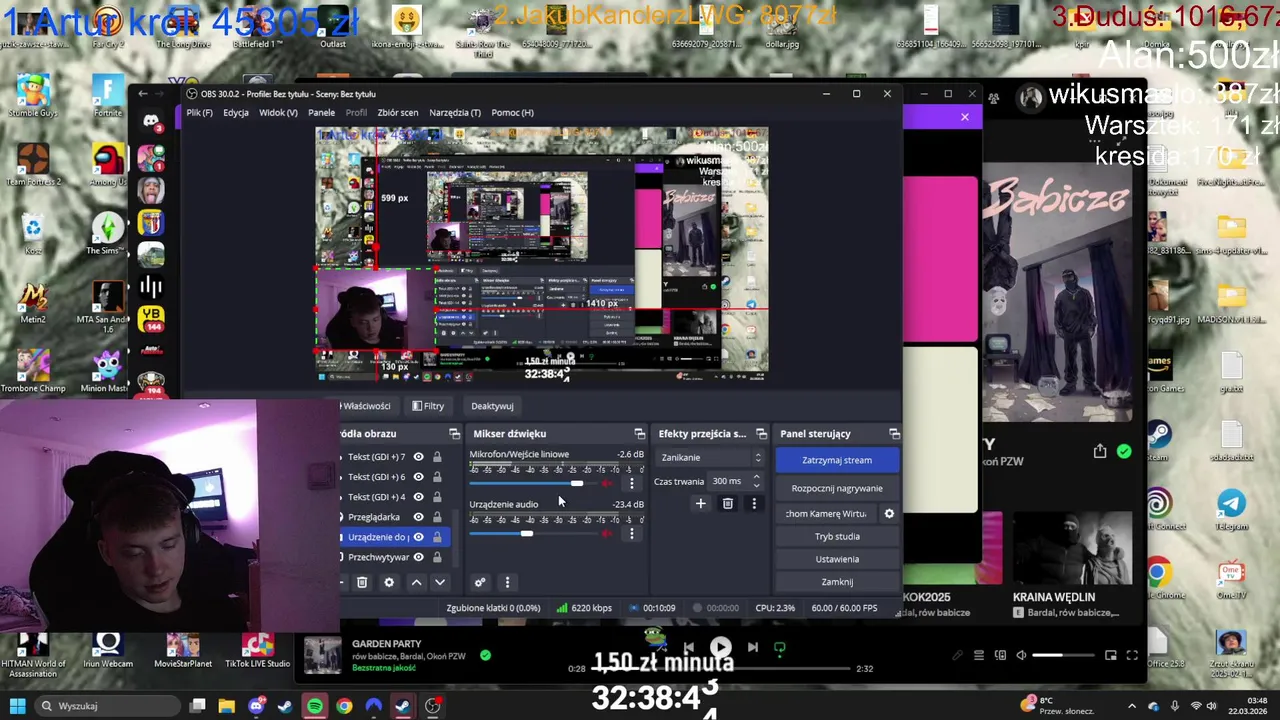Hide Przeglądarka source via eye icon
Viewport: 1280px width, 720px height.
click(x=418, y=517)
